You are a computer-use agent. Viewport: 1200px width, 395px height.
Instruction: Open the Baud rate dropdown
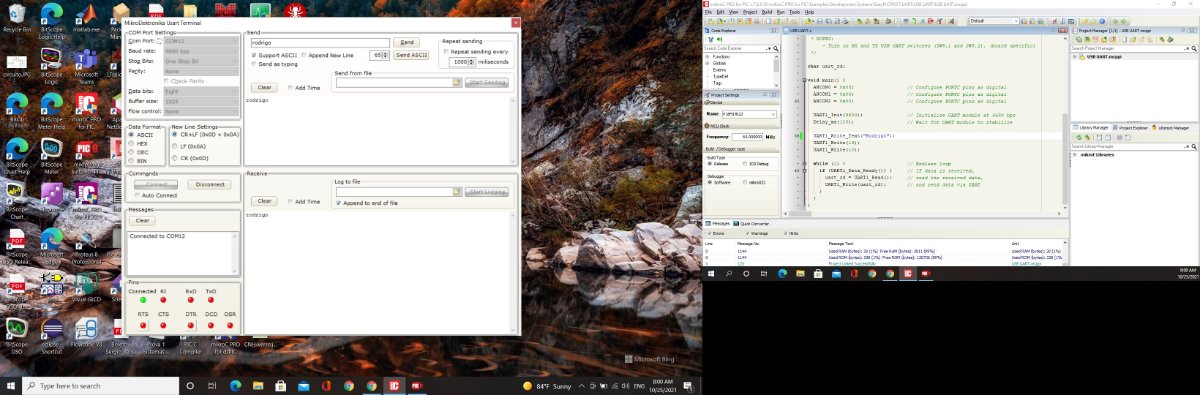[x=201, y=51]
